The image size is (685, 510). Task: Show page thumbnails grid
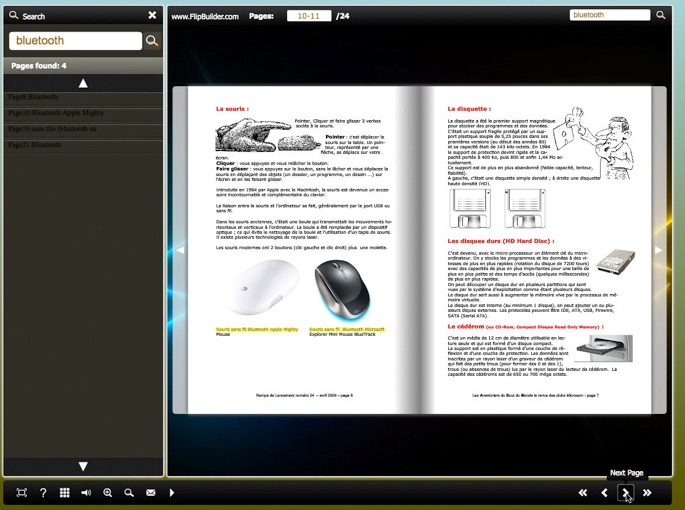[65, 493]
